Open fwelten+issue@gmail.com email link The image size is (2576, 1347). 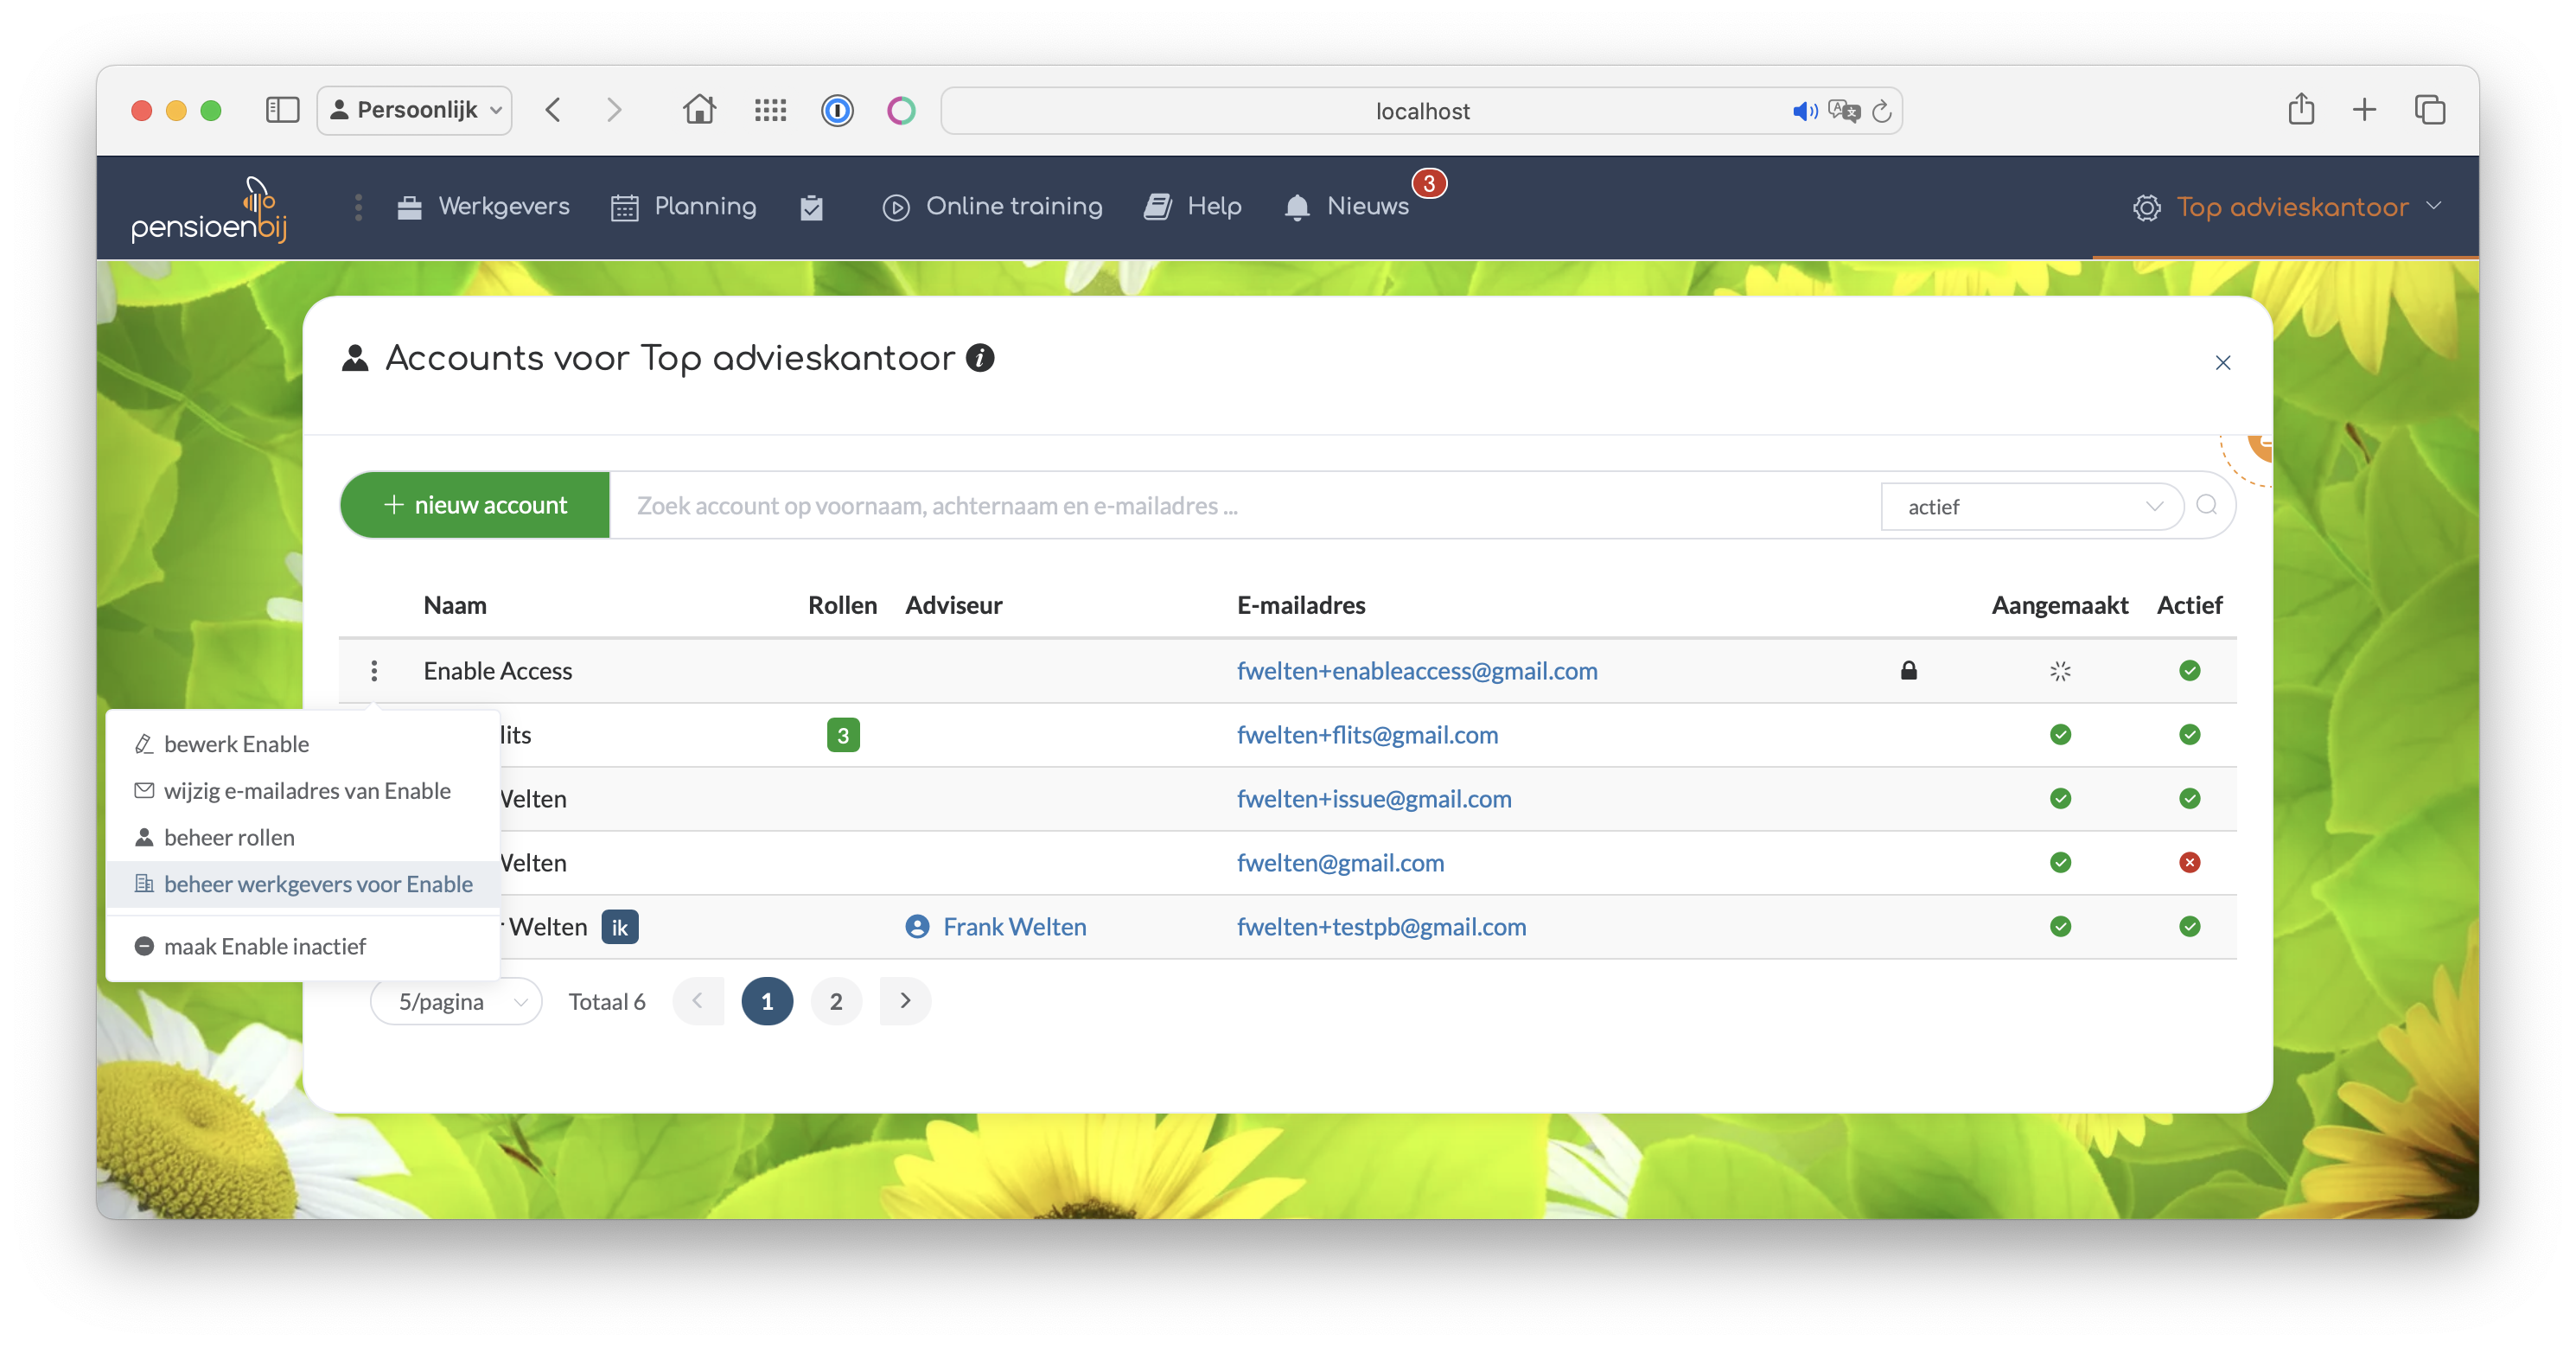(x=1374, y=798)
